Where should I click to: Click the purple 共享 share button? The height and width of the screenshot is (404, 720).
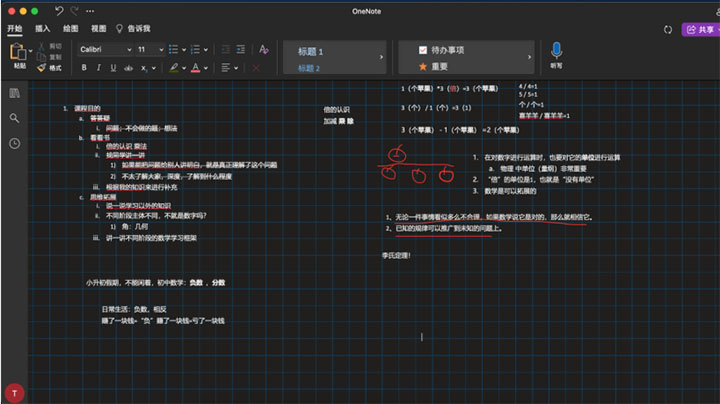[699, 30]
